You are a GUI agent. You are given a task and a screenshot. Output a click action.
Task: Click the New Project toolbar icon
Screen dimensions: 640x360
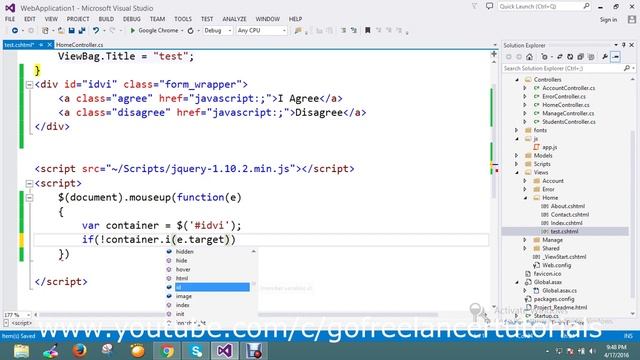tap(45, 31)
